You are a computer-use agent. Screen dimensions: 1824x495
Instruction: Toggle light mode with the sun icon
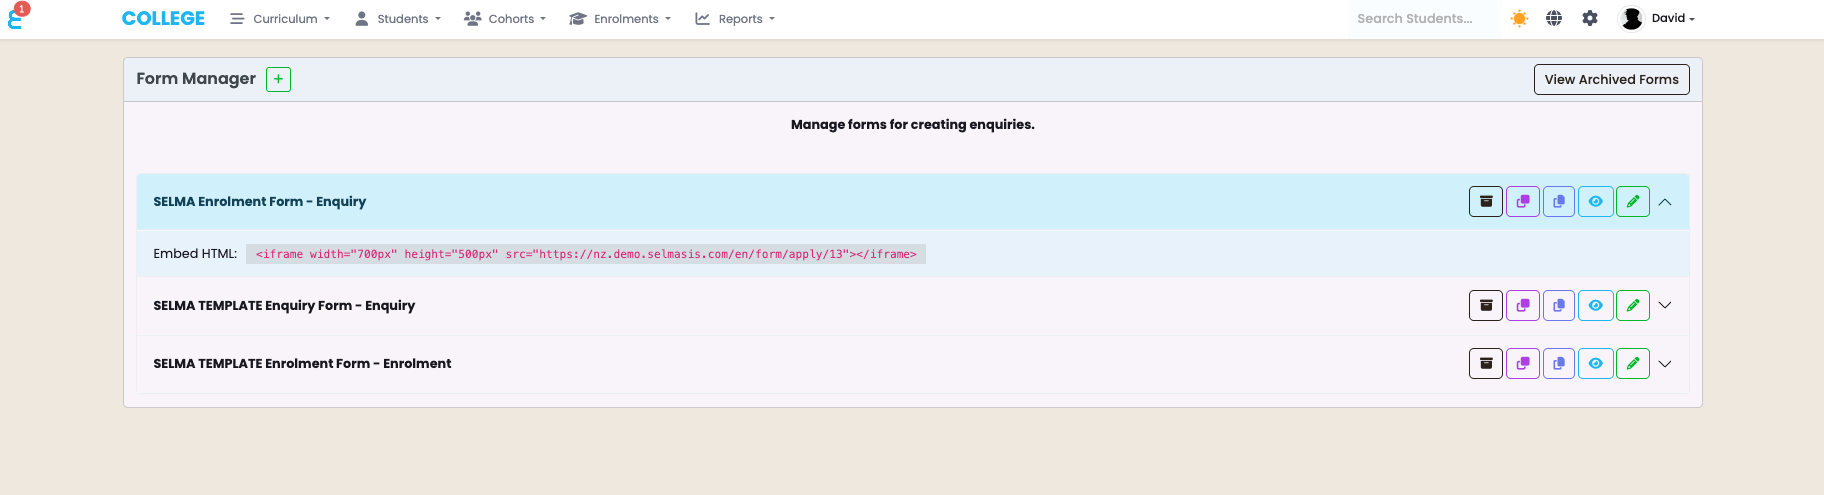point(1519,18)
